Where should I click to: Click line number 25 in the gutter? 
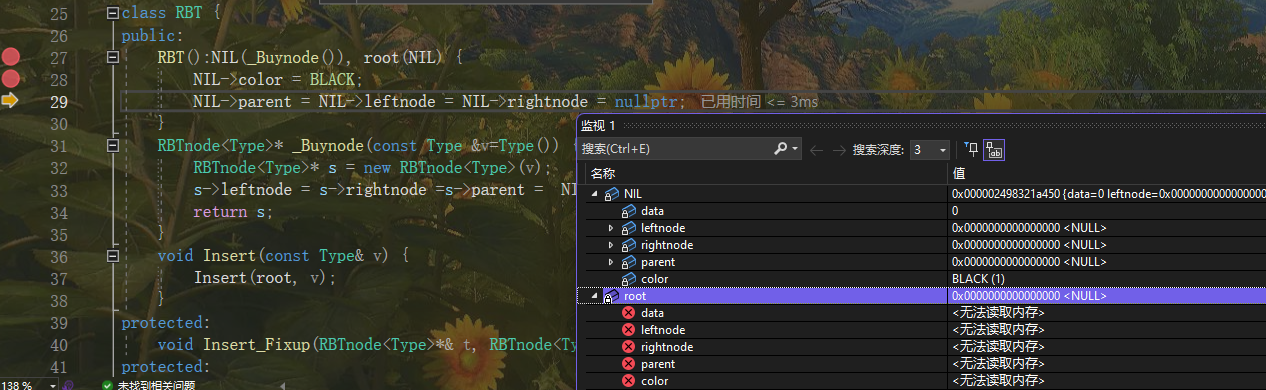coord(59,14)
